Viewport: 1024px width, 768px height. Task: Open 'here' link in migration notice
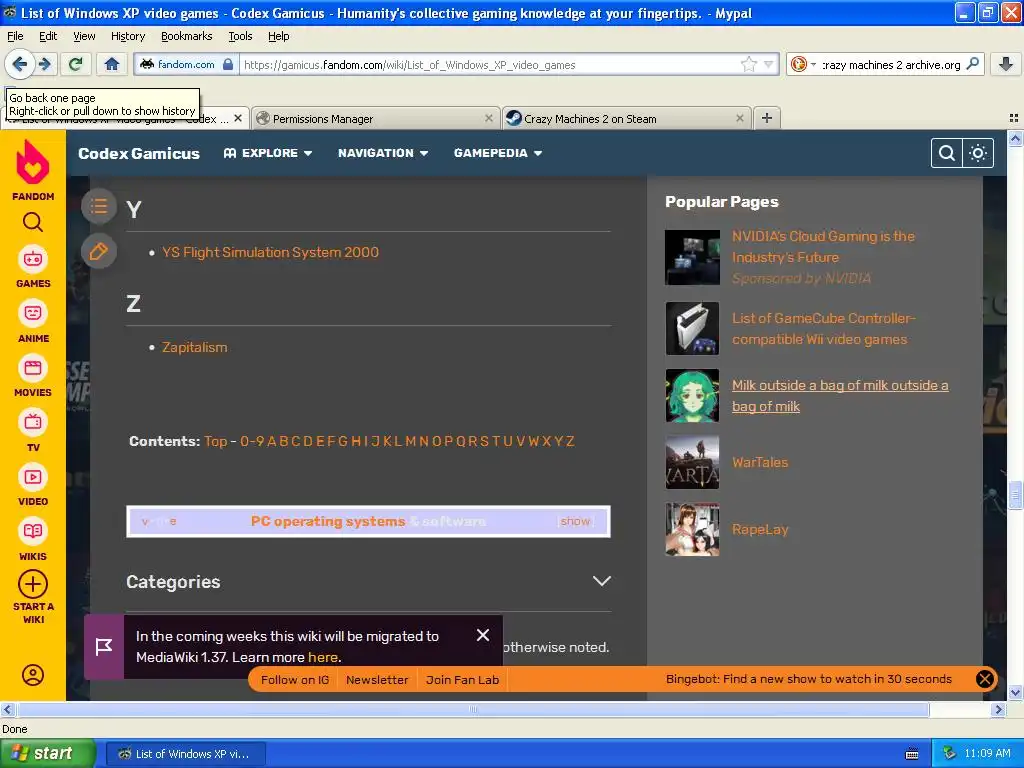click(x=323, y=657)
